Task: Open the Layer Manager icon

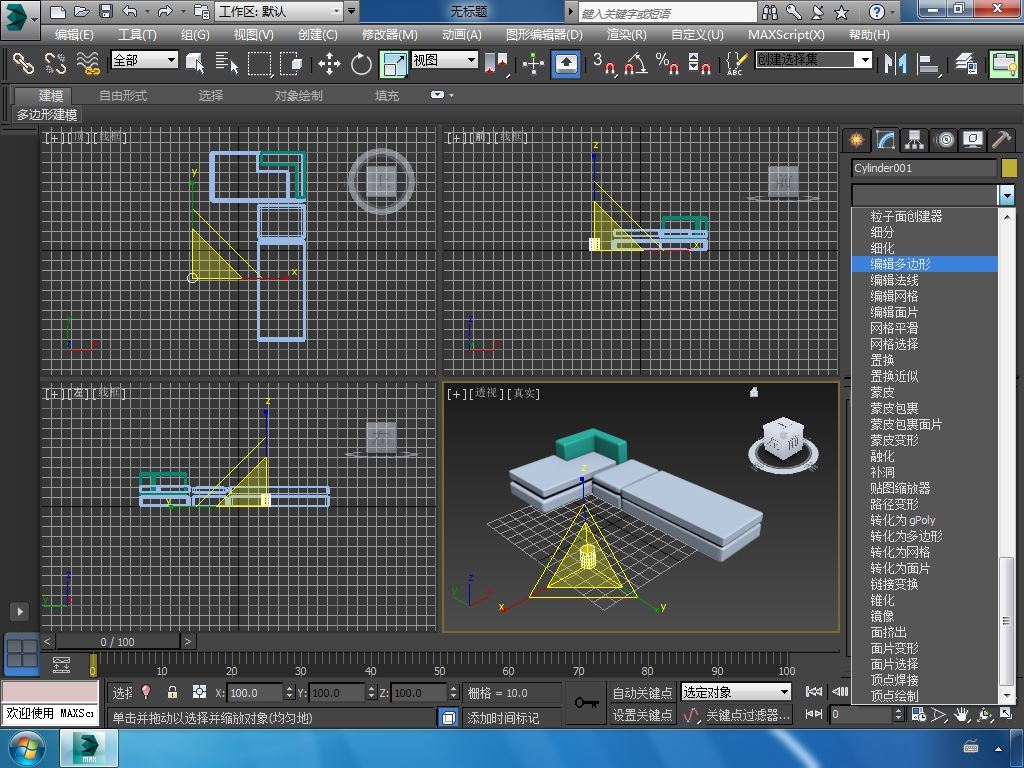Action: tap(965, 63)
